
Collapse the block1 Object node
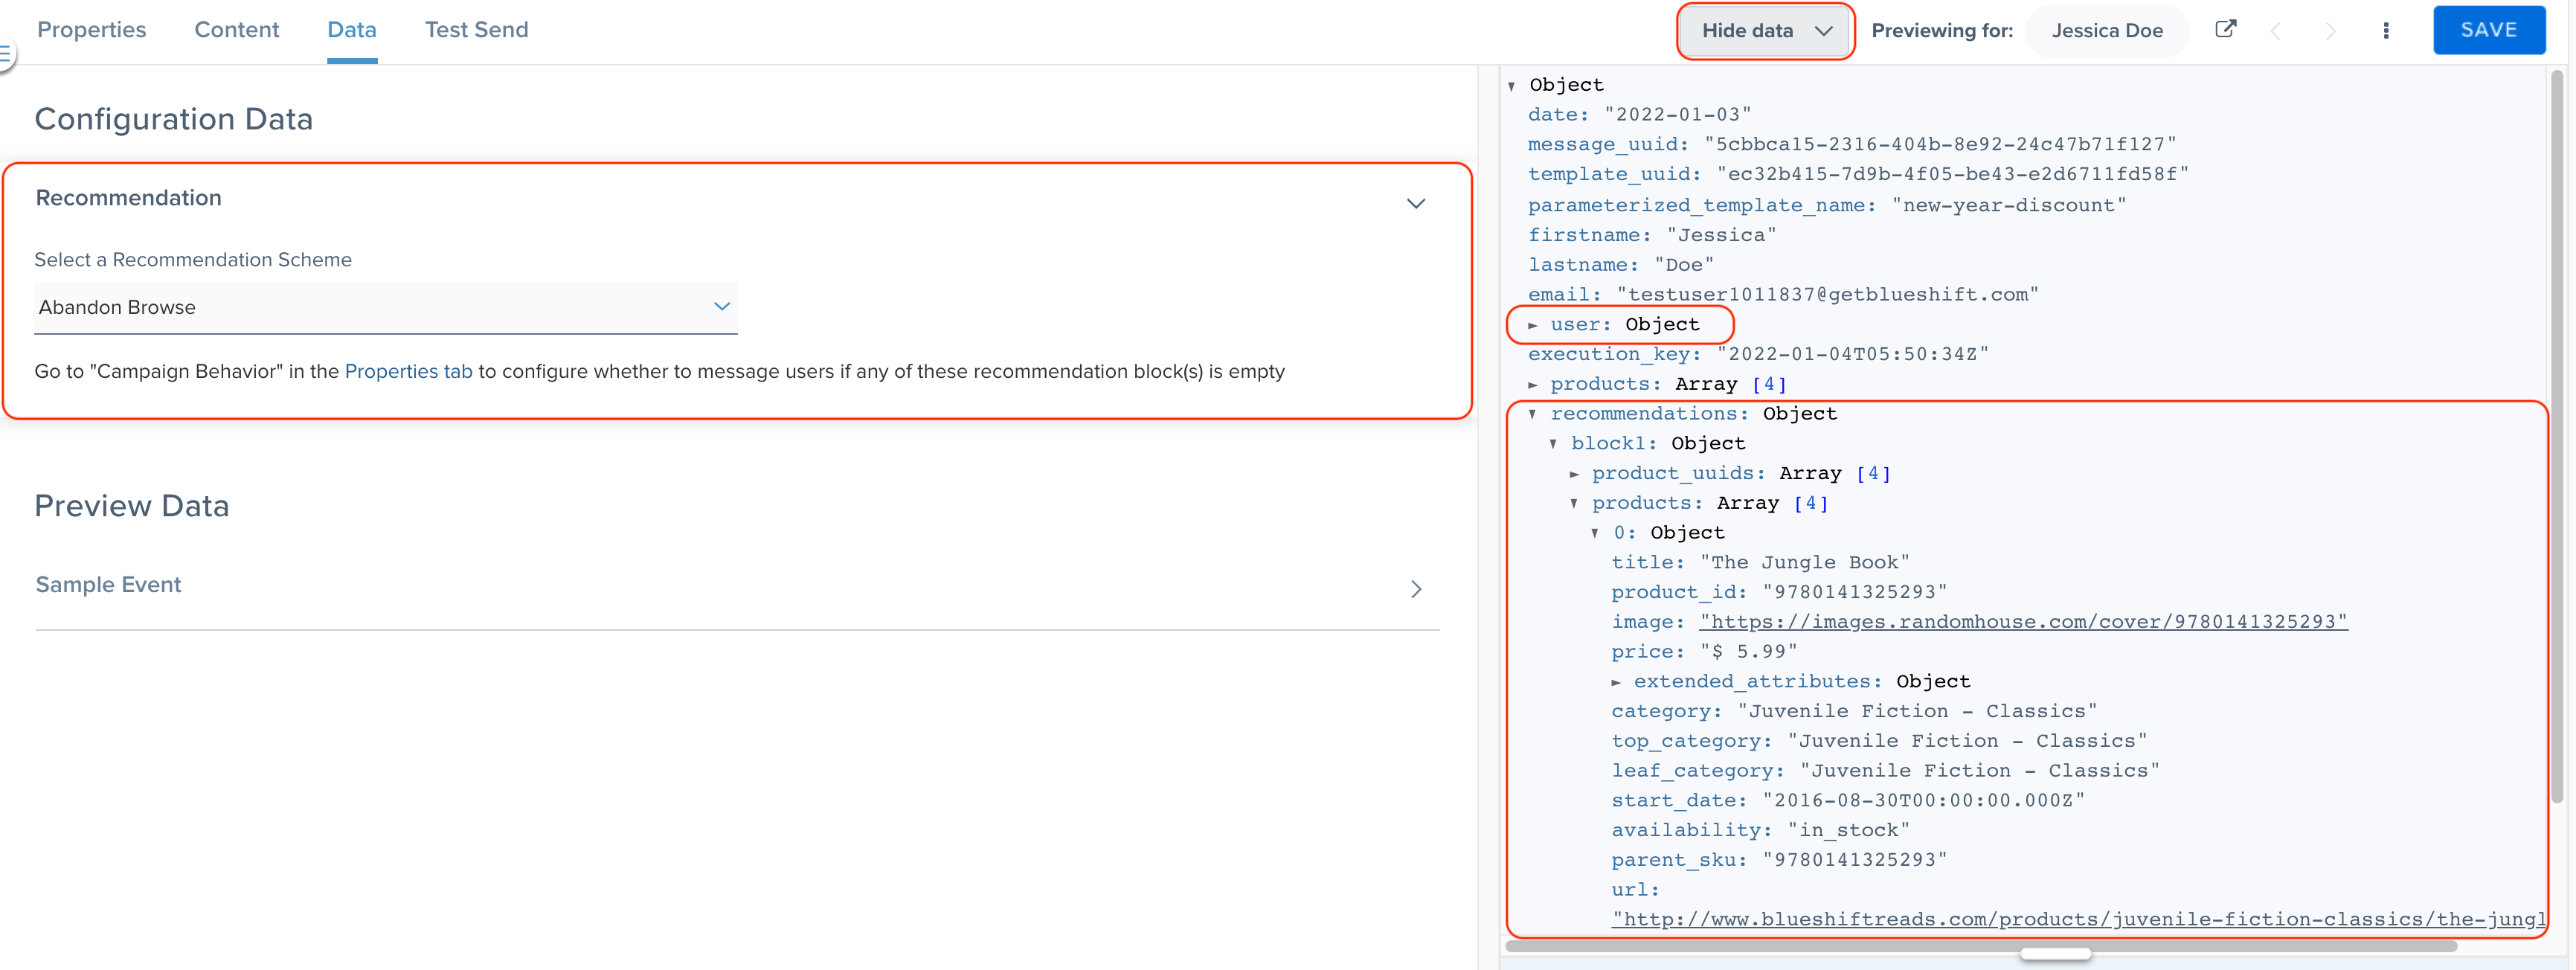click(x=1553, y=444)
